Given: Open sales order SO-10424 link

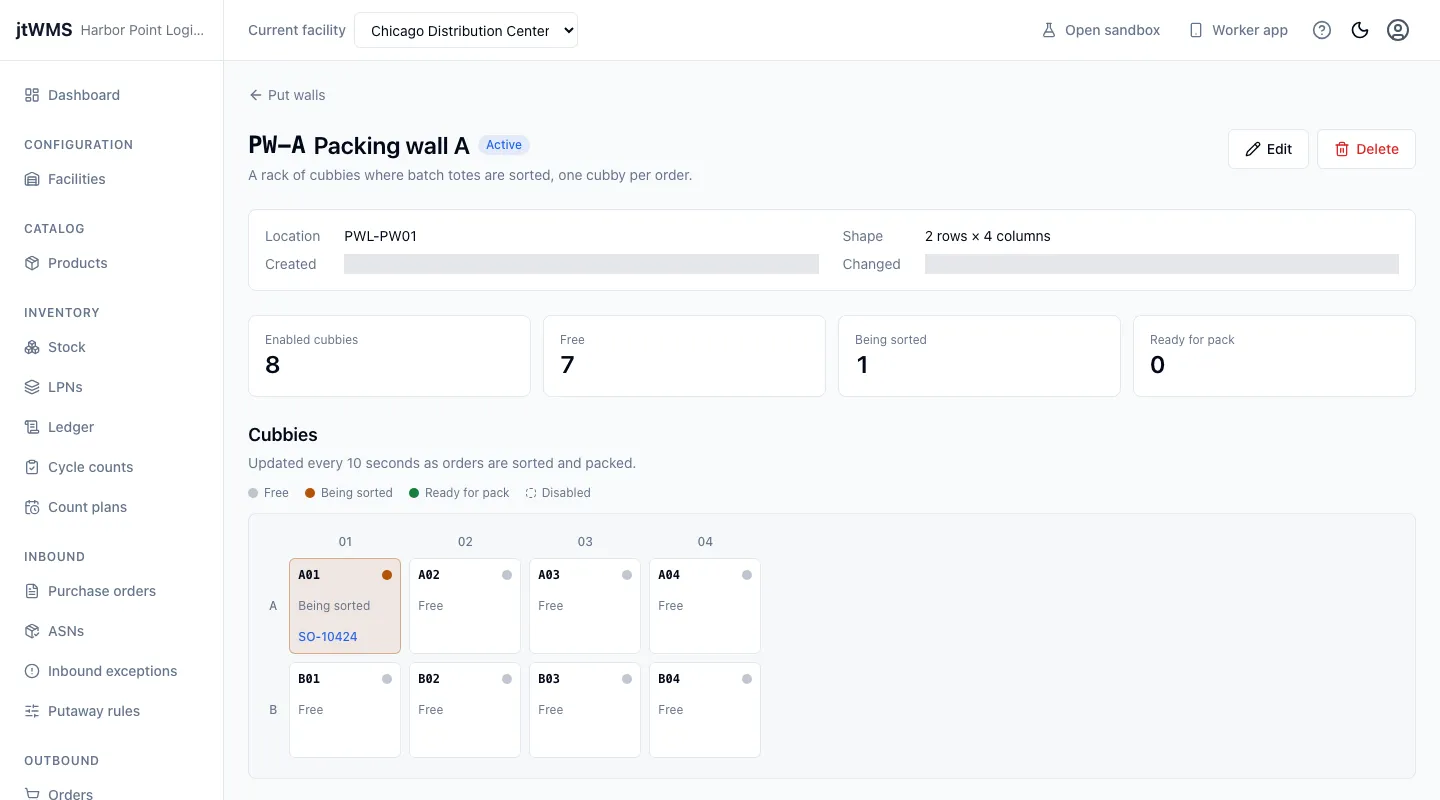Looking at the screenshot, I should click(x=328, y=636).
